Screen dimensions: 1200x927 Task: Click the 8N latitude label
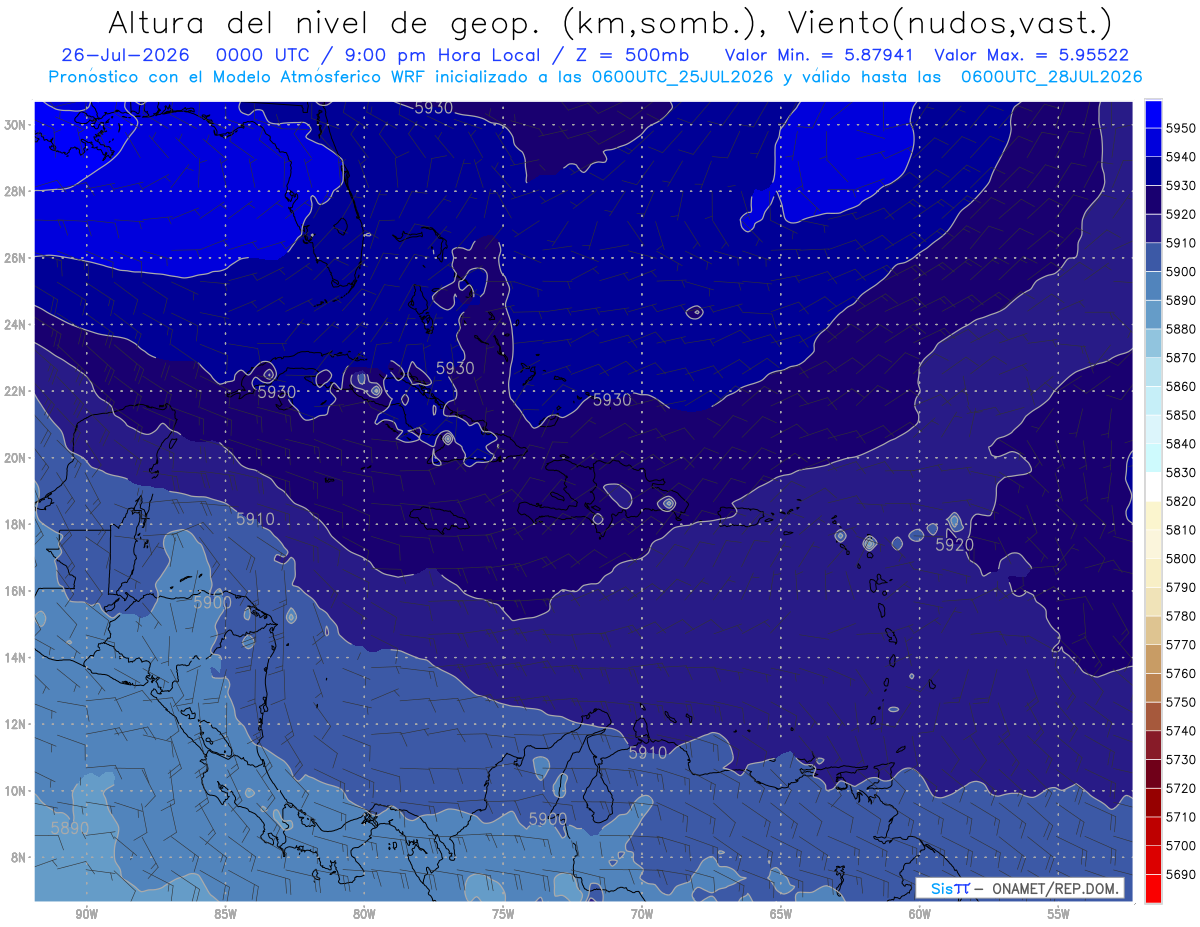click(x=20, y=857)
